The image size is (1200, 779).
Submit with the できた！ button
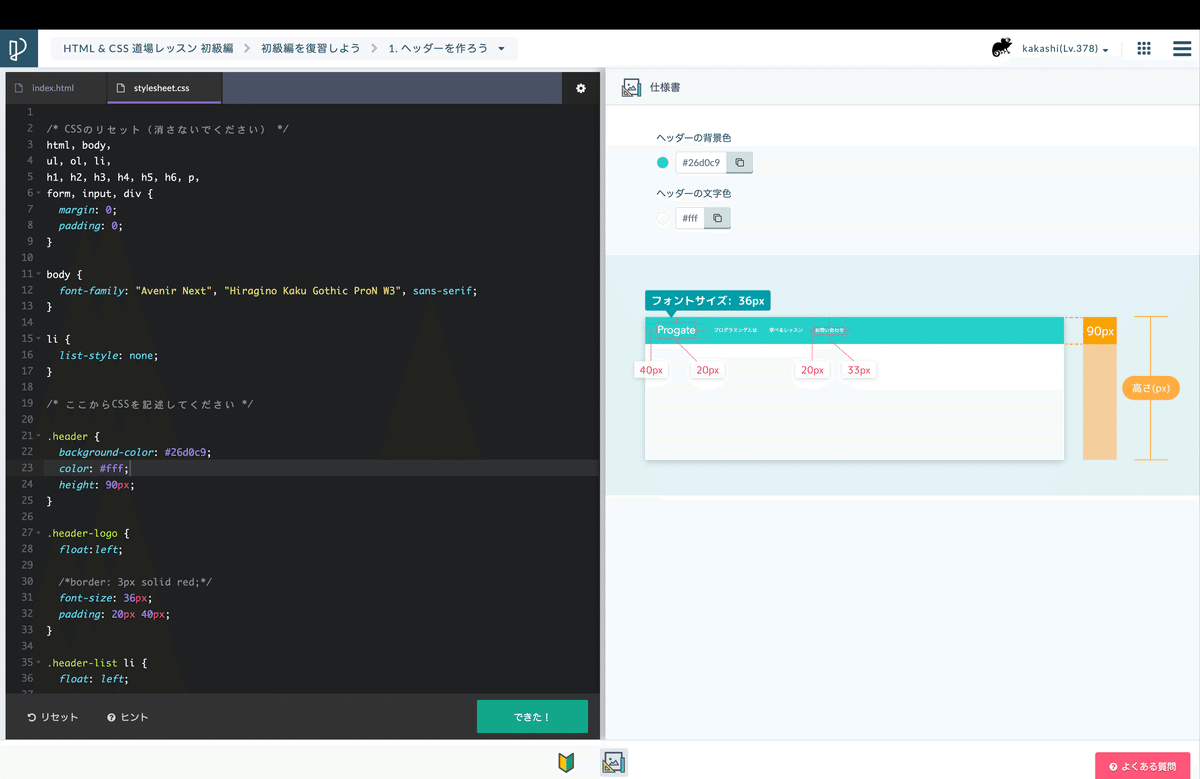point(532,717)
